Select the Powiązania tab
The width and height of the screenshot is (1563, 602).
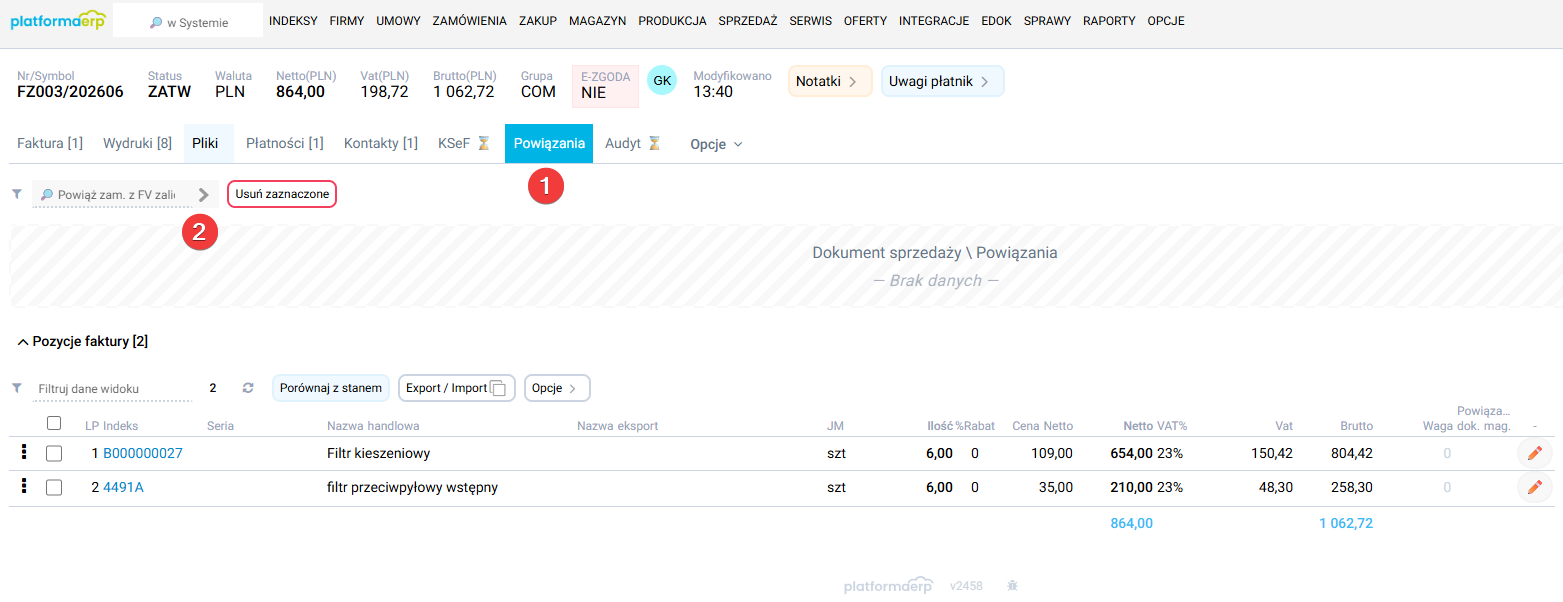point(549,143)
